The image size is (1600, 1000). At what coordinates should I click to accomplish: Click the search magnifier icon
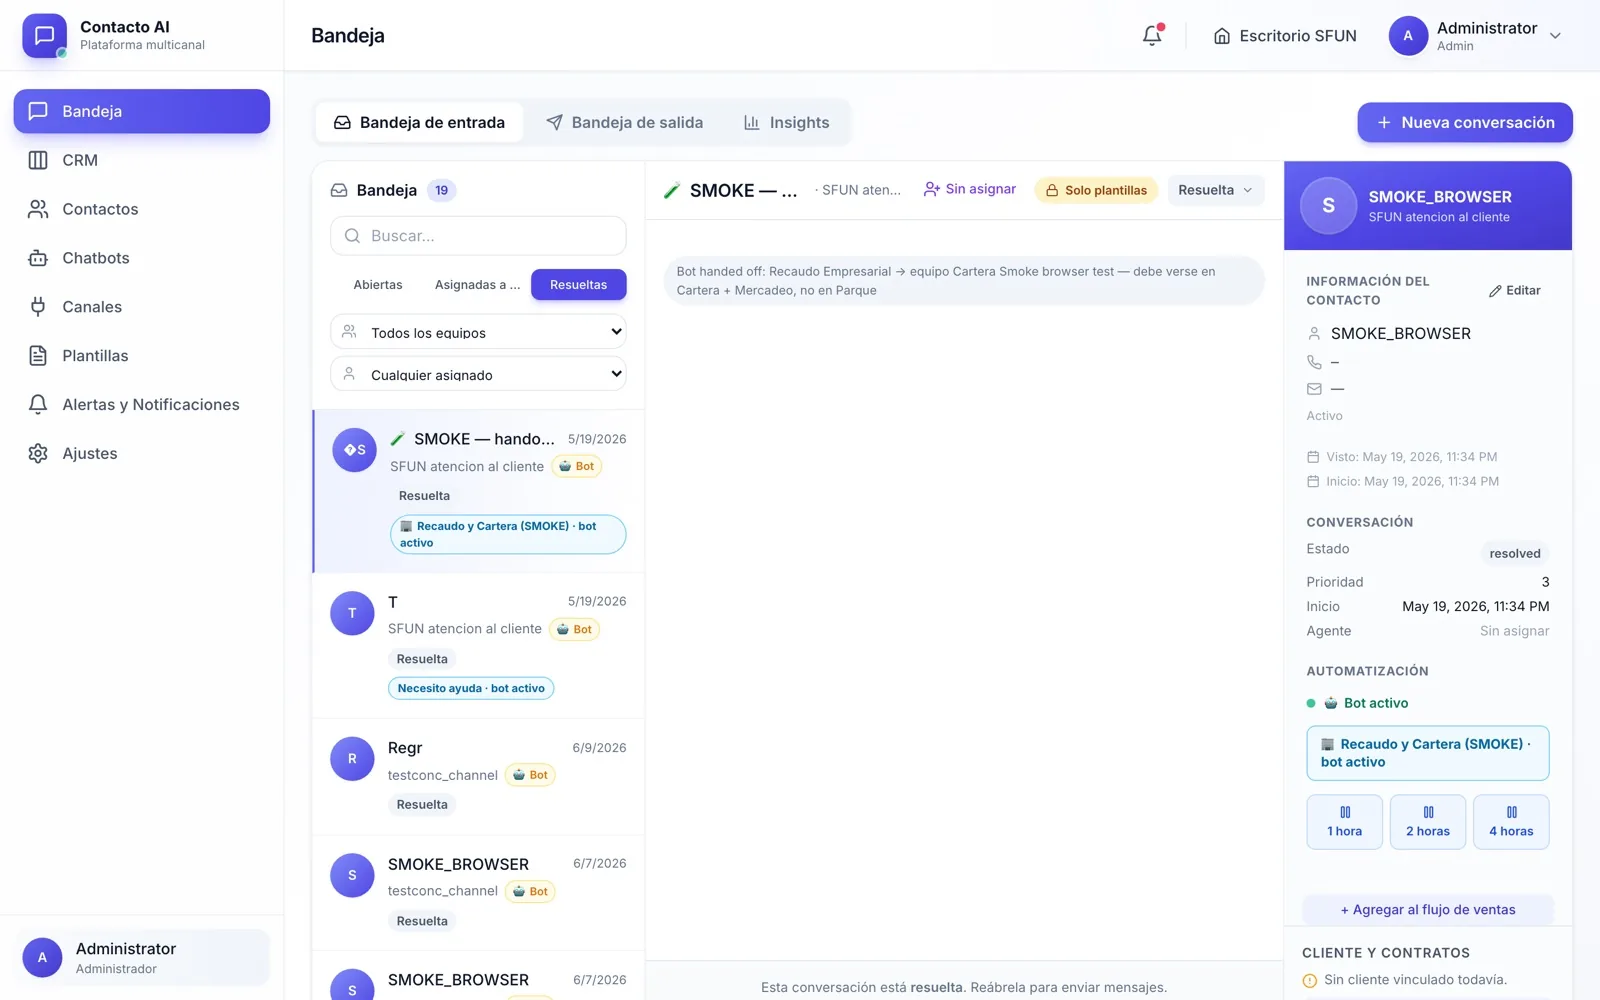352,236
